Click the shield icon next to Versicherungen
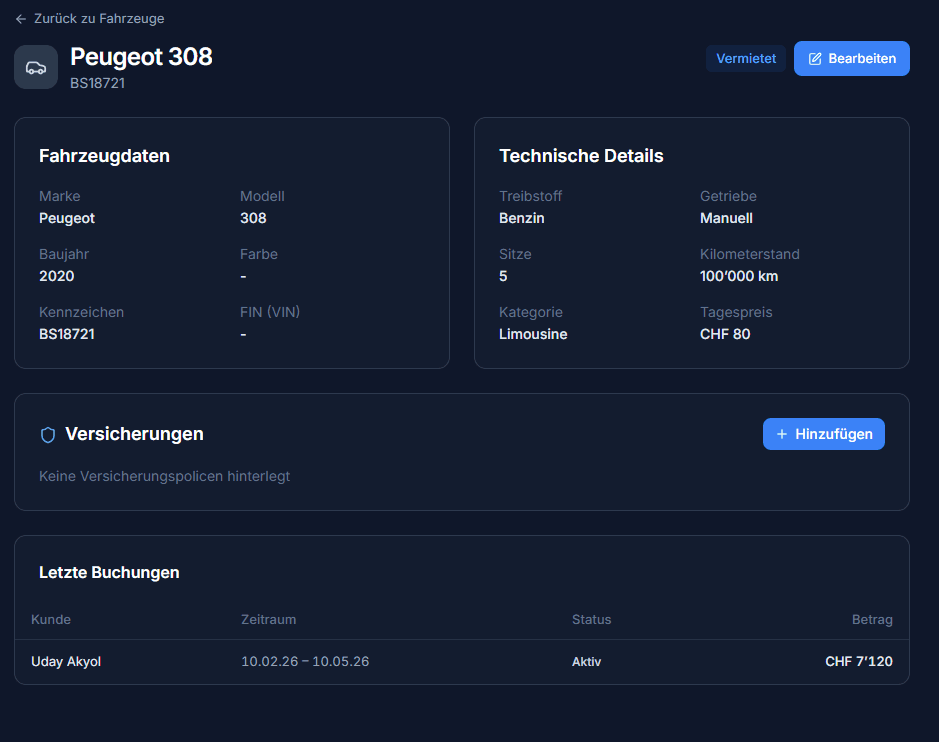939x742 pixels. click(48, 435)
